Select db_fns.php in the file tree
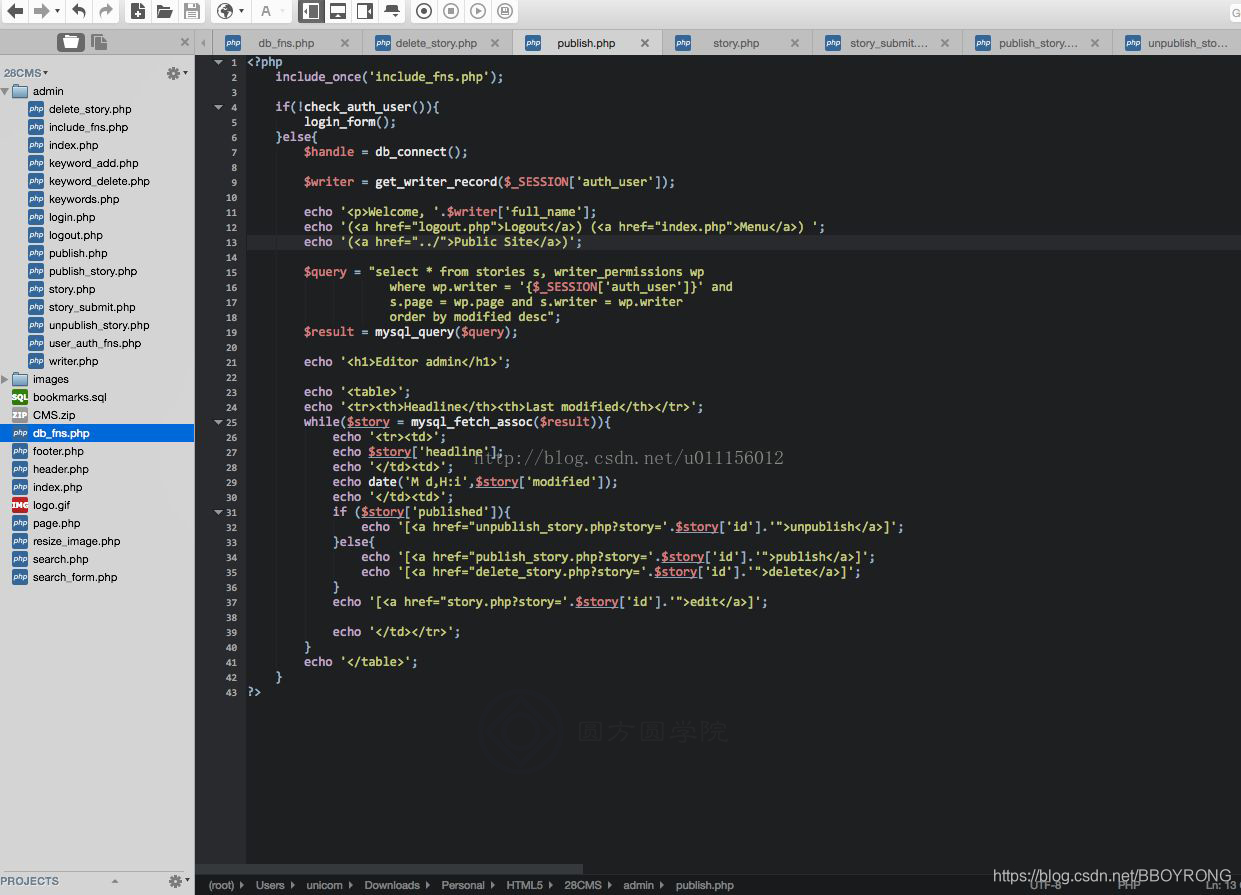 97,433
